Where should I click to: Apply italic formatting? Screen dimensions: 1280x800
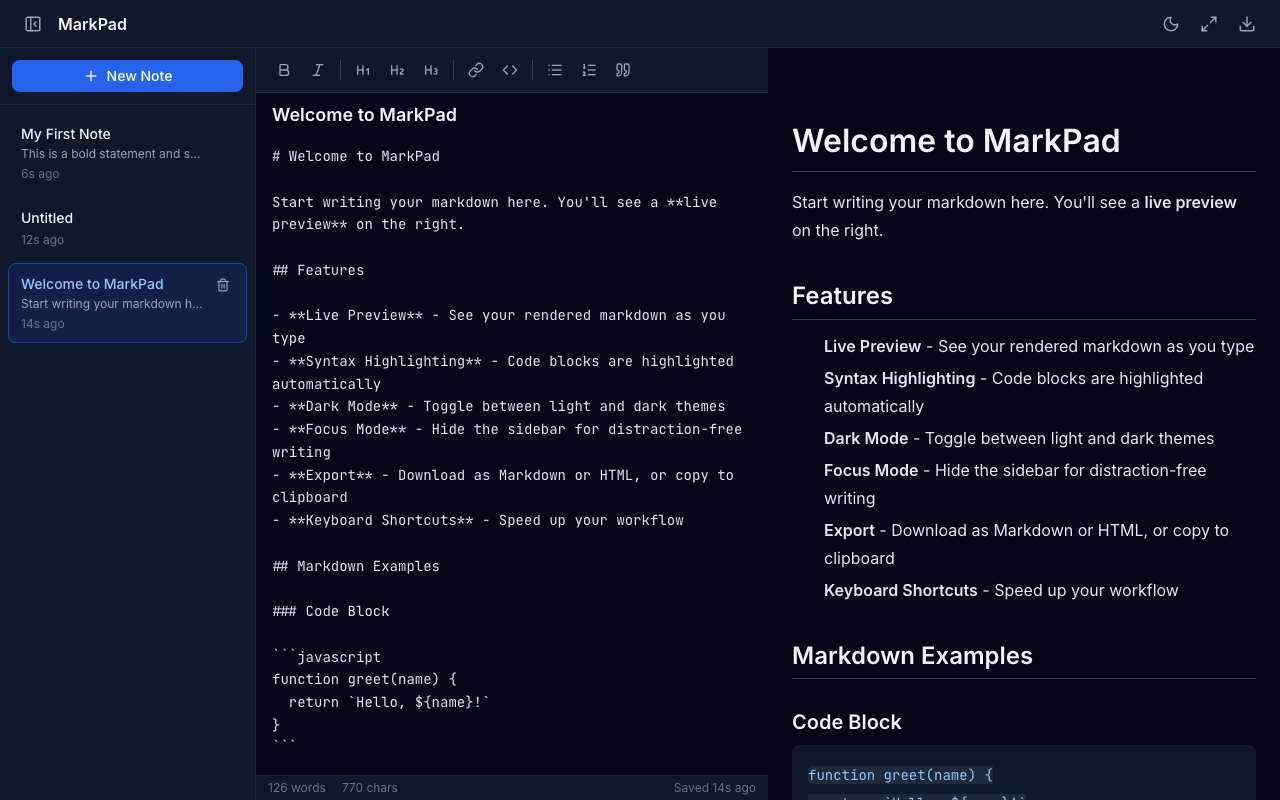tap(318, 70)
